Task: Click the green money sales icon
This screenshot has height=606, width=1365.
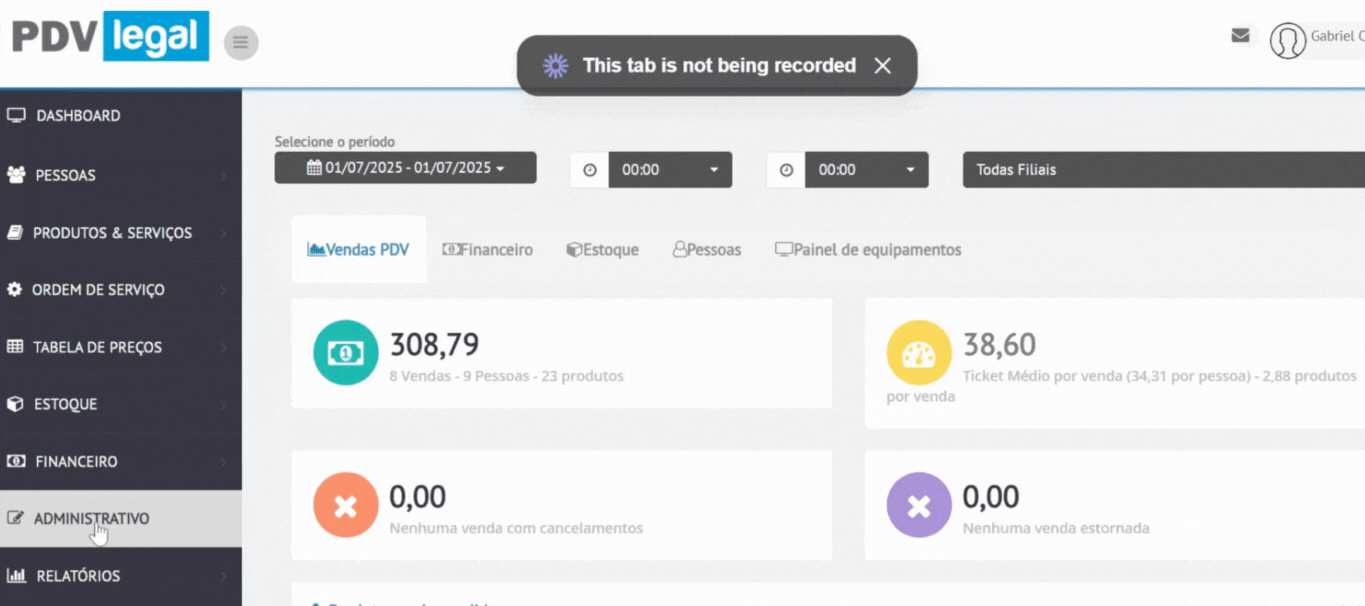Action: [x=345, y=353]
